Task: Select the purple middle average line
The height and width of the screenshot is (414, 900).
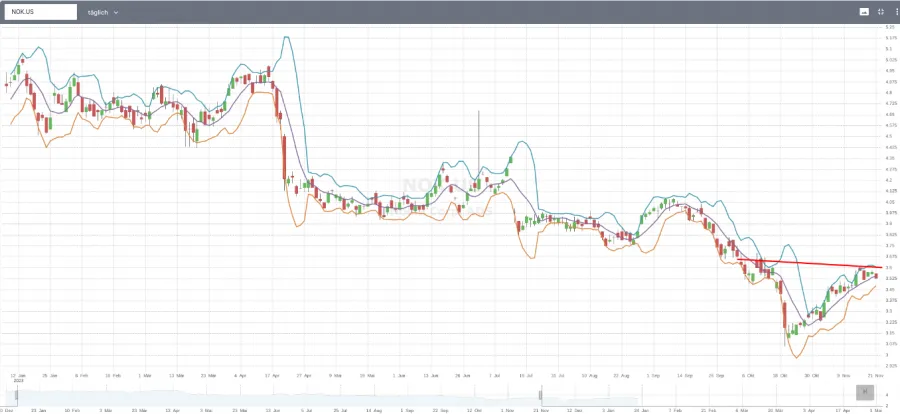Action: 400,207
